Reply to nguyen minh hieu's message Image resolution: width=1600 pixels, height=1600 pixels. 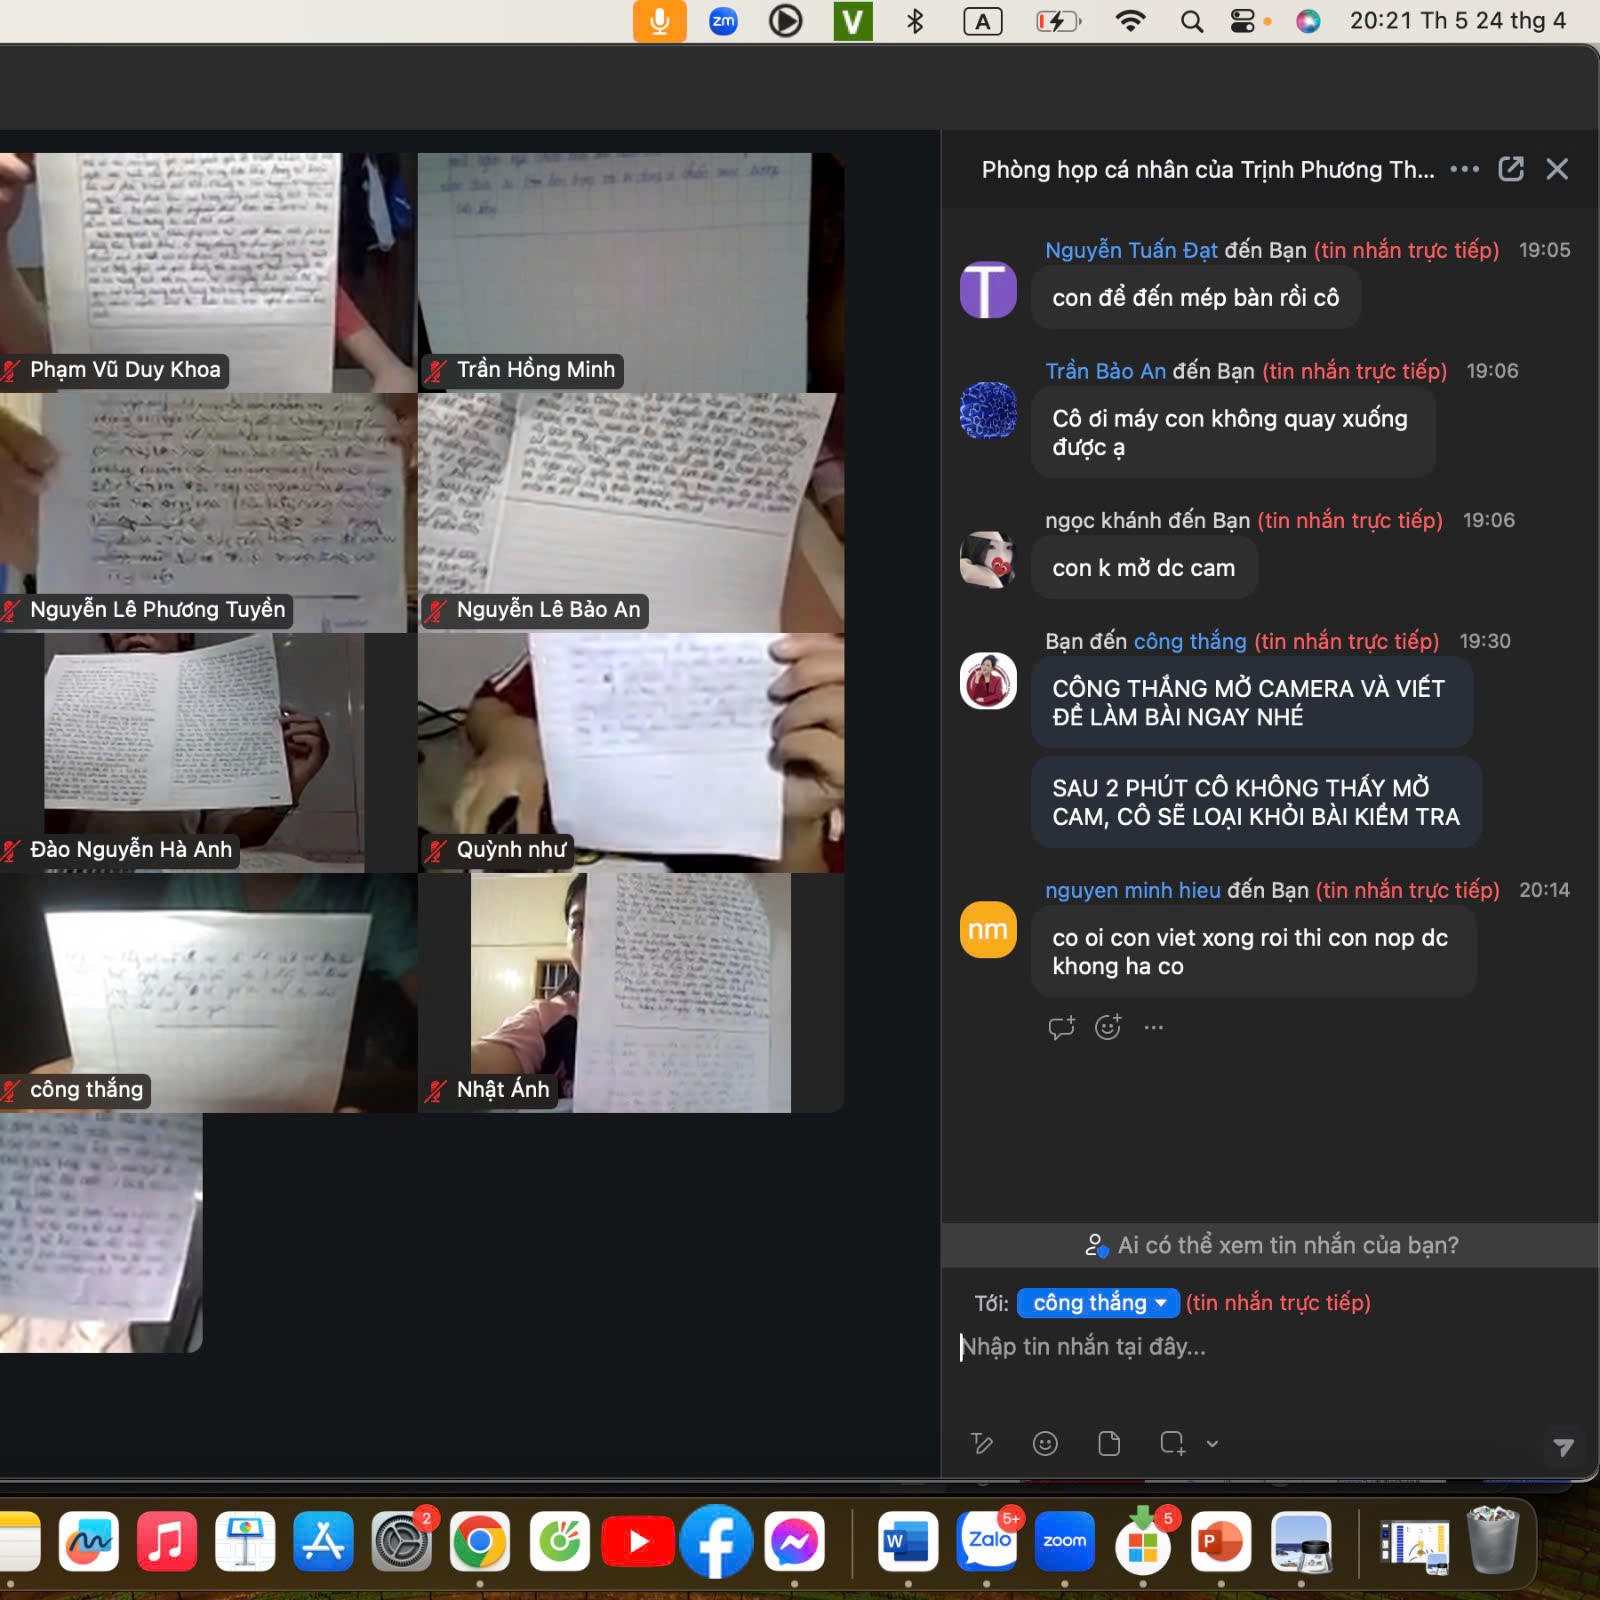point(1061,1027)
